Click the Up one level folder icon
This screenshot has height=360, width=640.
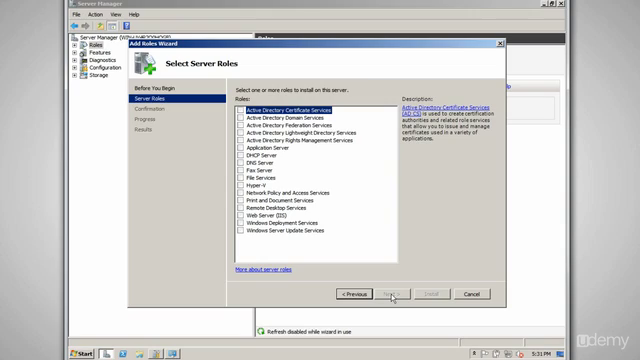(100, 26)
